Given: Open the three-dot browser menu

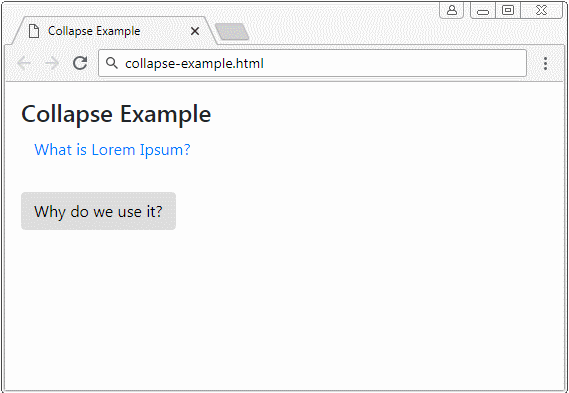Looking at the screenshot, I should tap(545, 64).
